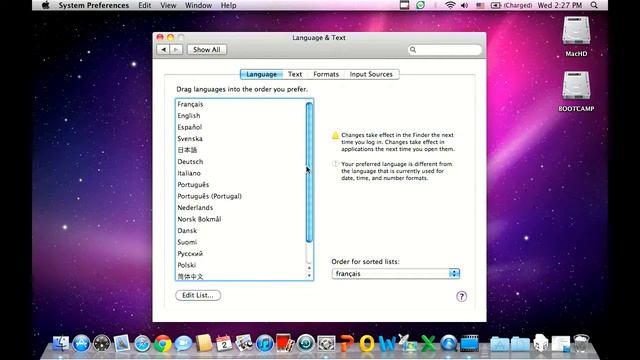
Task: Click System Preferences gear in dock
Action: point(326,343)
